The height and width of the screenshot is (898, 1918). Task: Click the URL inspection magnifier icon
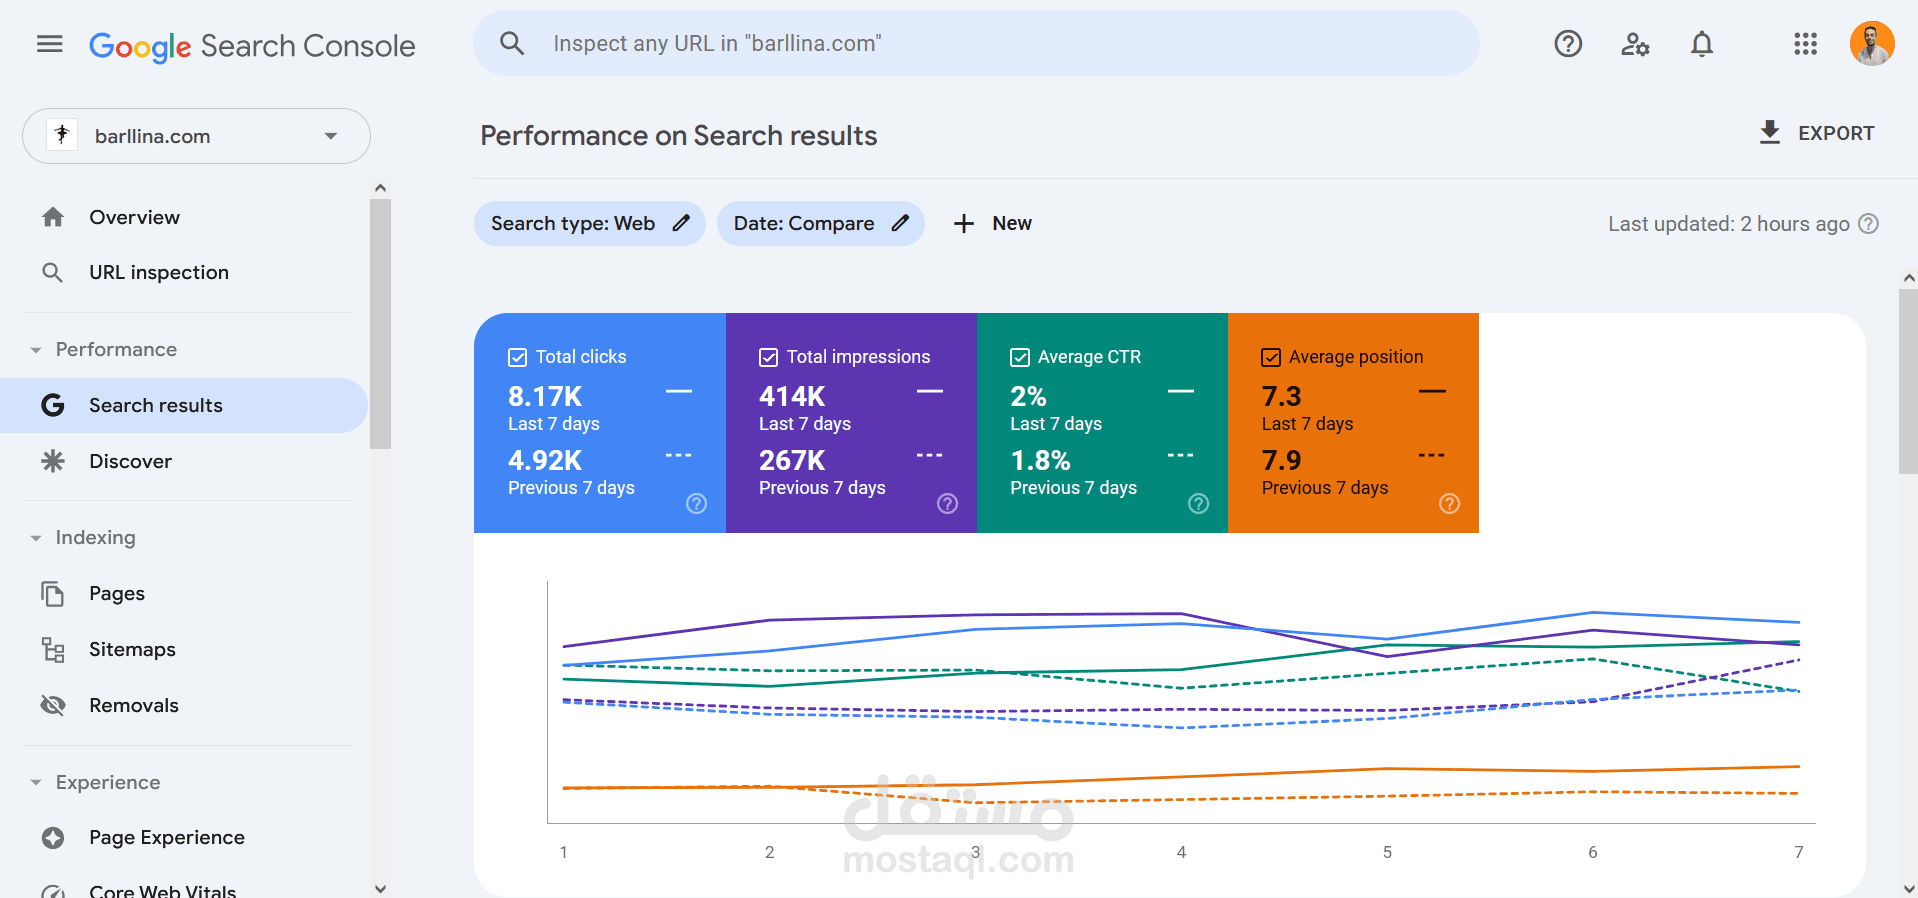(53, 272)
